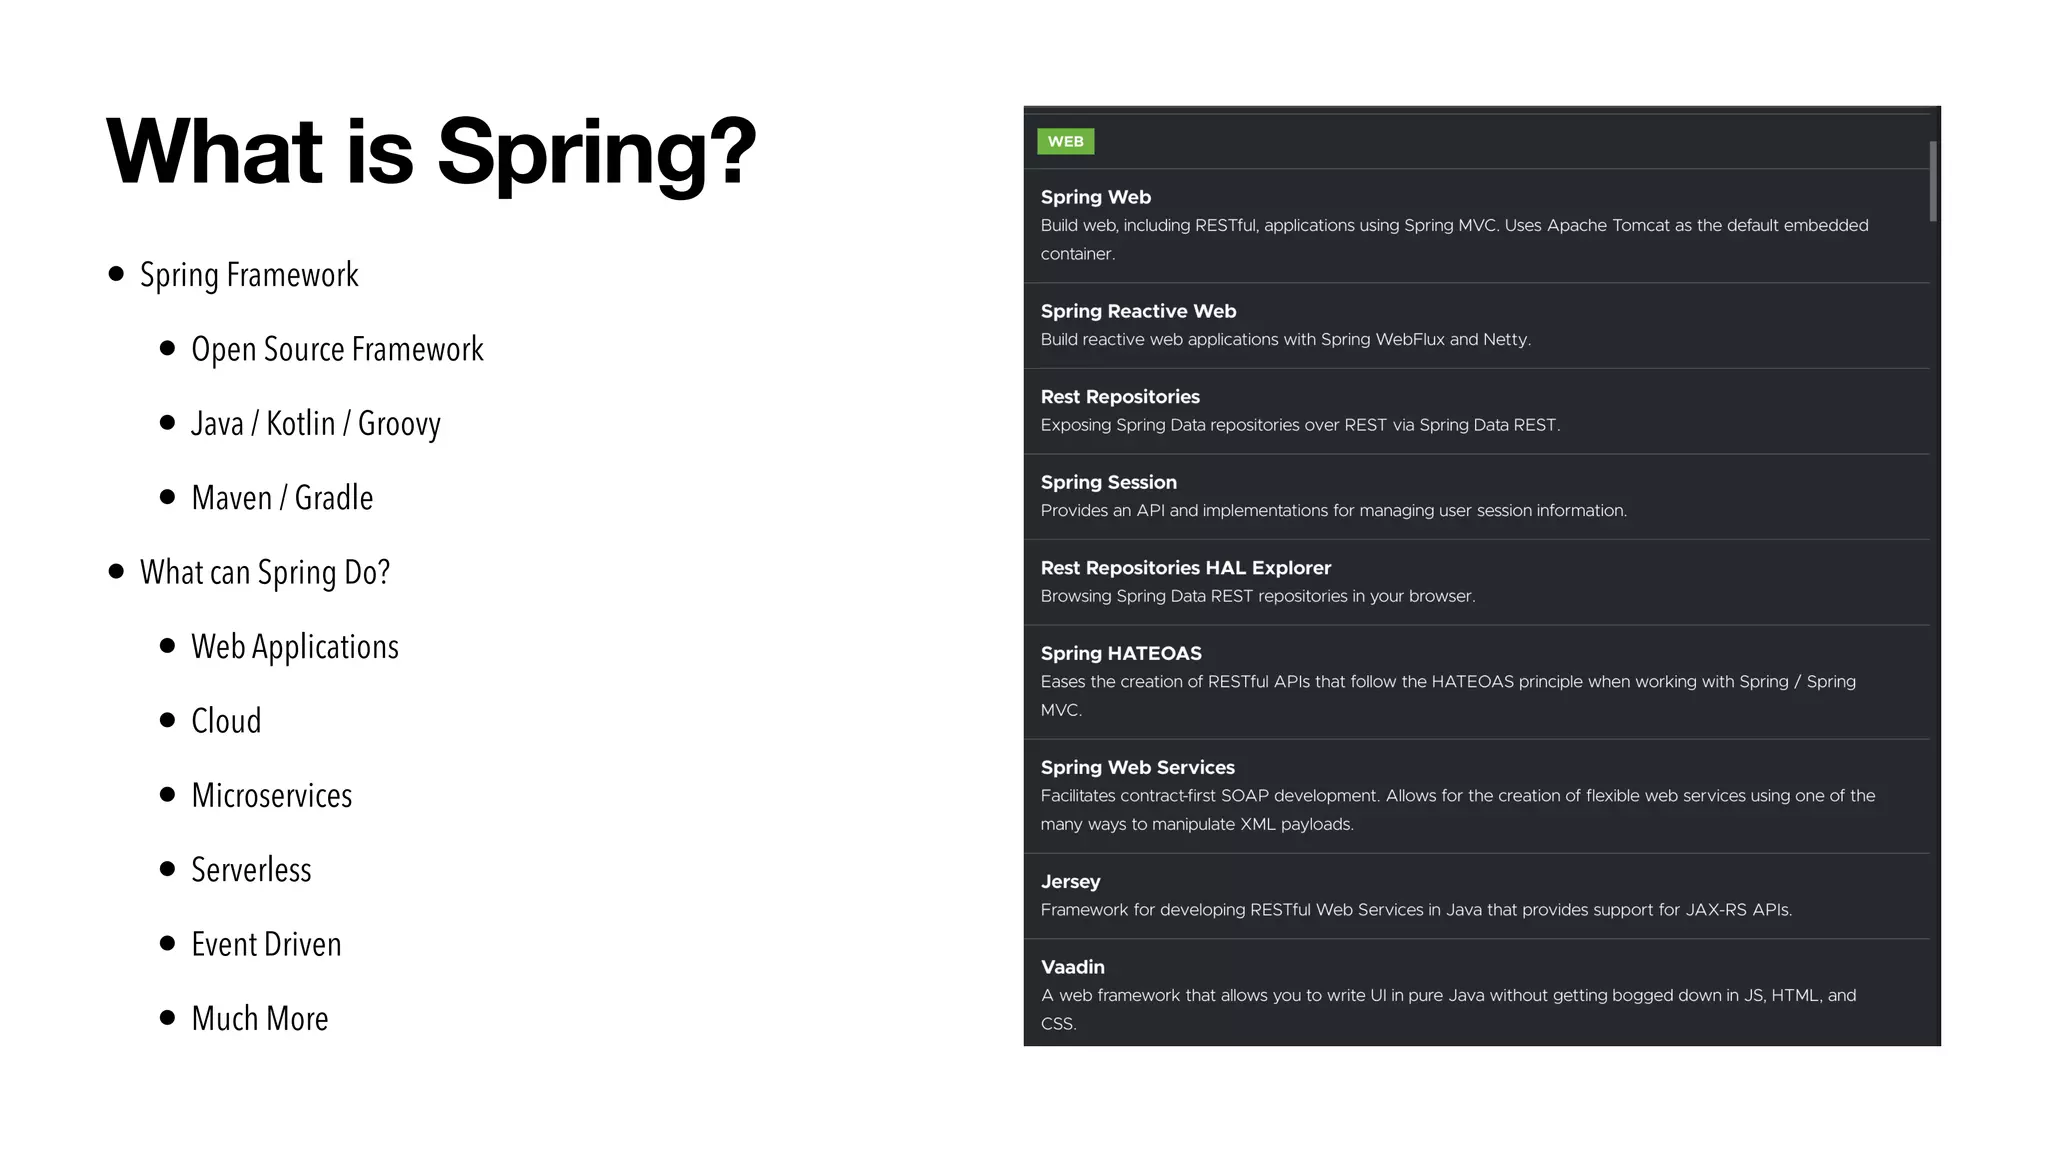
Task: Click the 'Spring Framework' bullet text
Action: click(x=249, y=275)
